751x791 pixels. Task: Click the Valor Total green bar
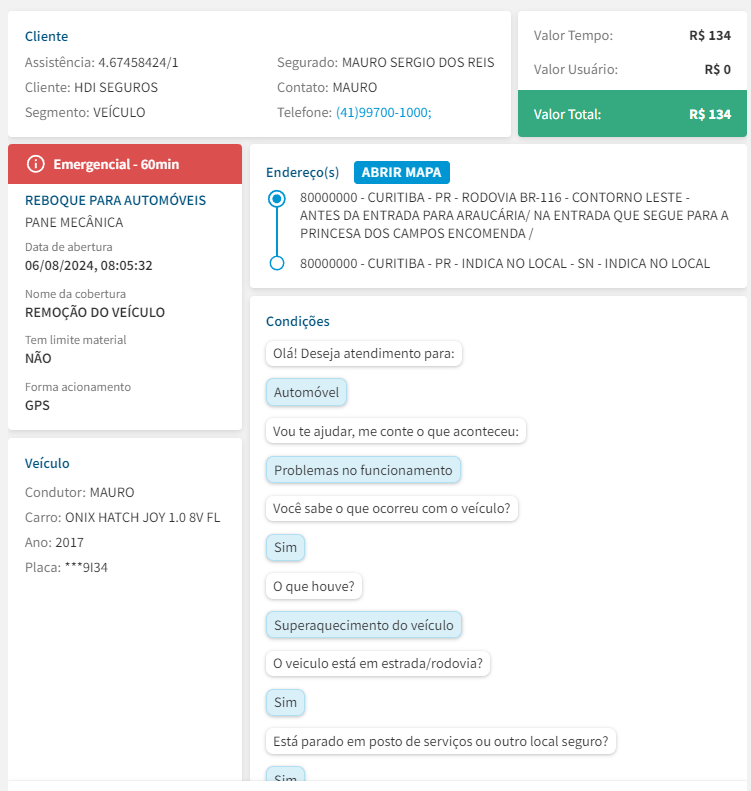tap(632, 114)
